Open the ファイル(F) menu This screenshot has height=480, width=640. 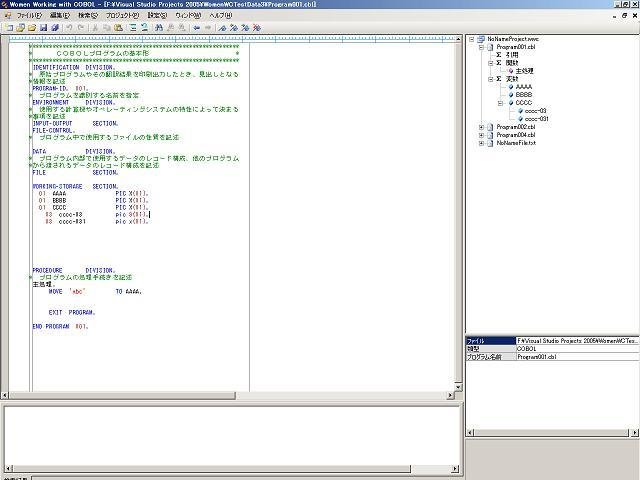point(29,16)
